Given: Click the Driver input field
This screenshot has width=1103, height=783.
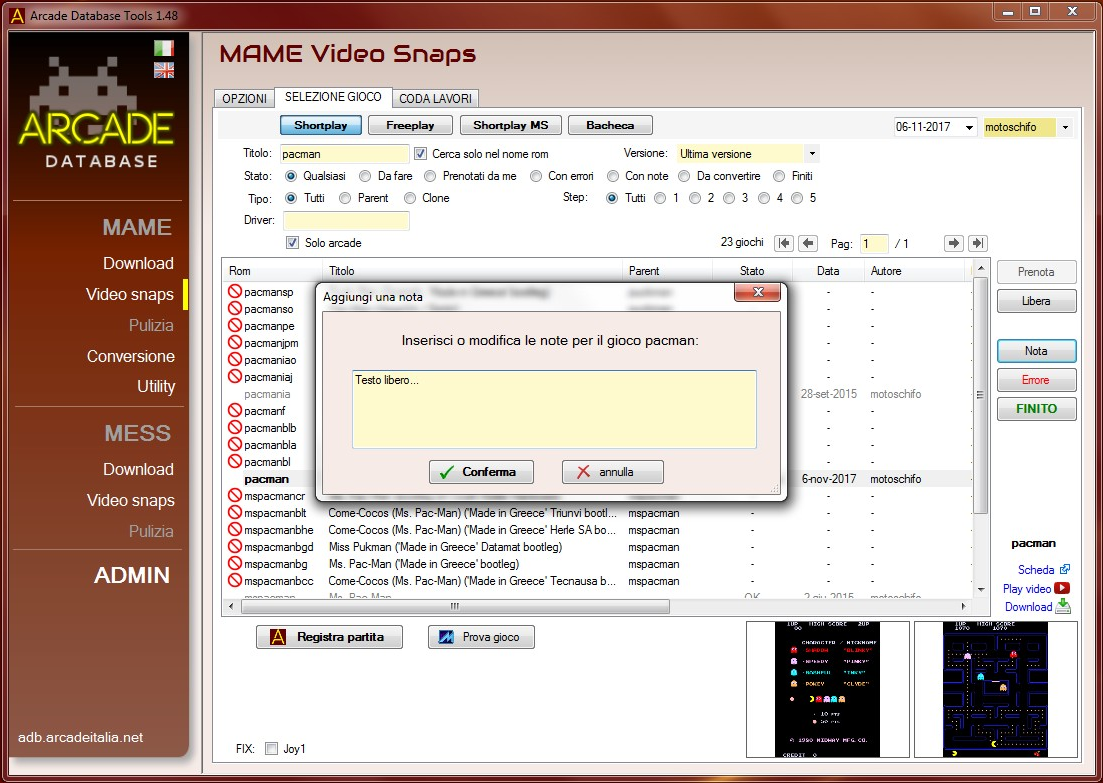Looking at the screenshot, I should click(x=346, y=220).
